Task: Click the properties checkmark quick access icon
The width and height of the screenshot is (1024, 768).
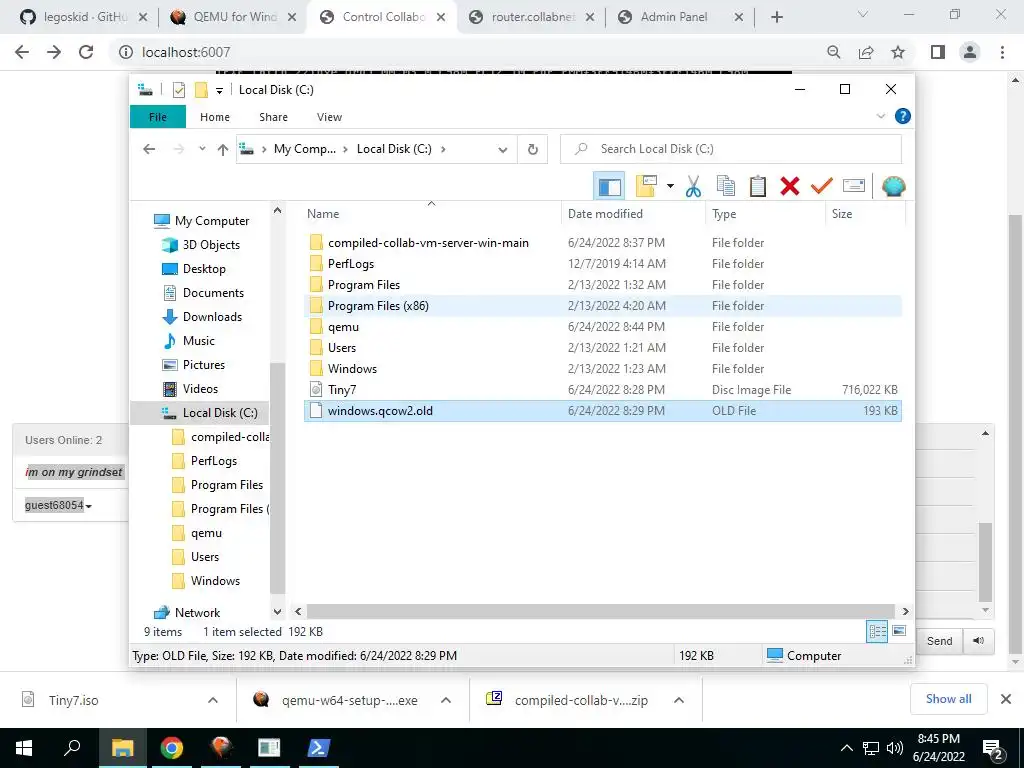Action: point(179,90)
